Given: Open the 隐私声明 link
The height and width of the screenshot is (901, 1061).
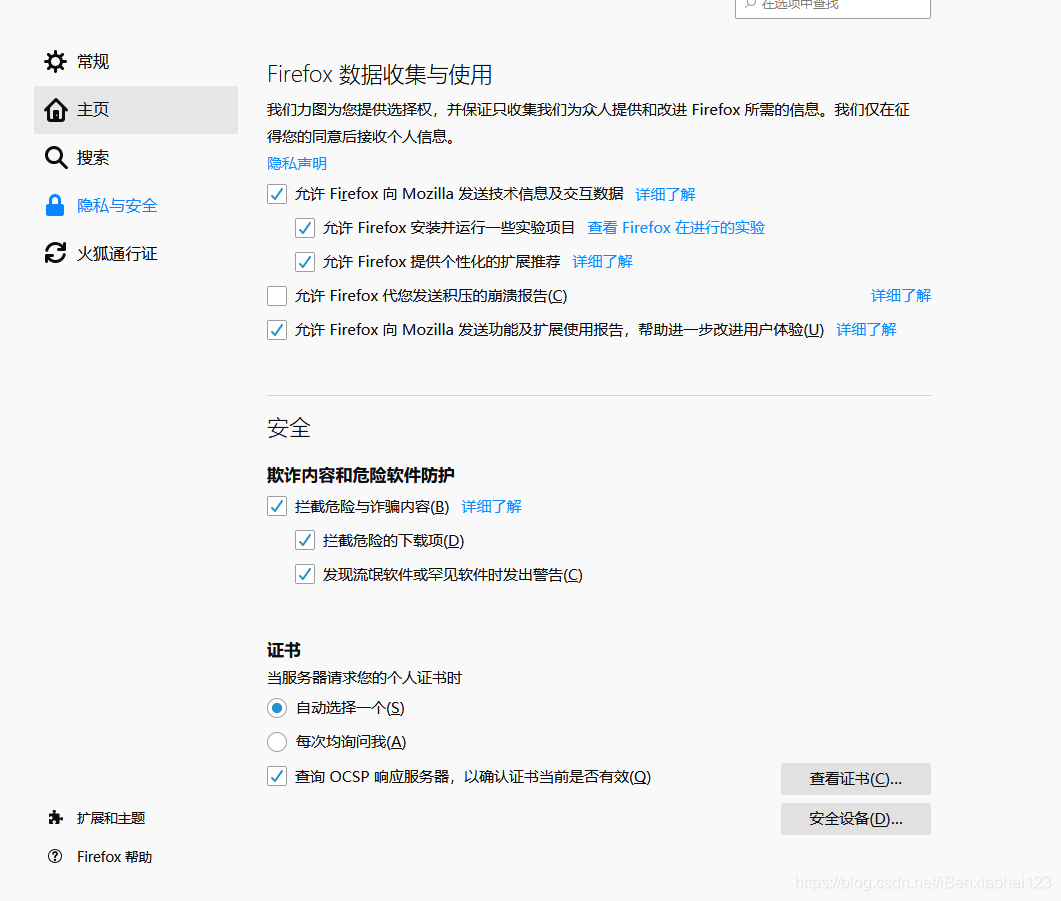Looking at the screenshot, I should [297, 163].
